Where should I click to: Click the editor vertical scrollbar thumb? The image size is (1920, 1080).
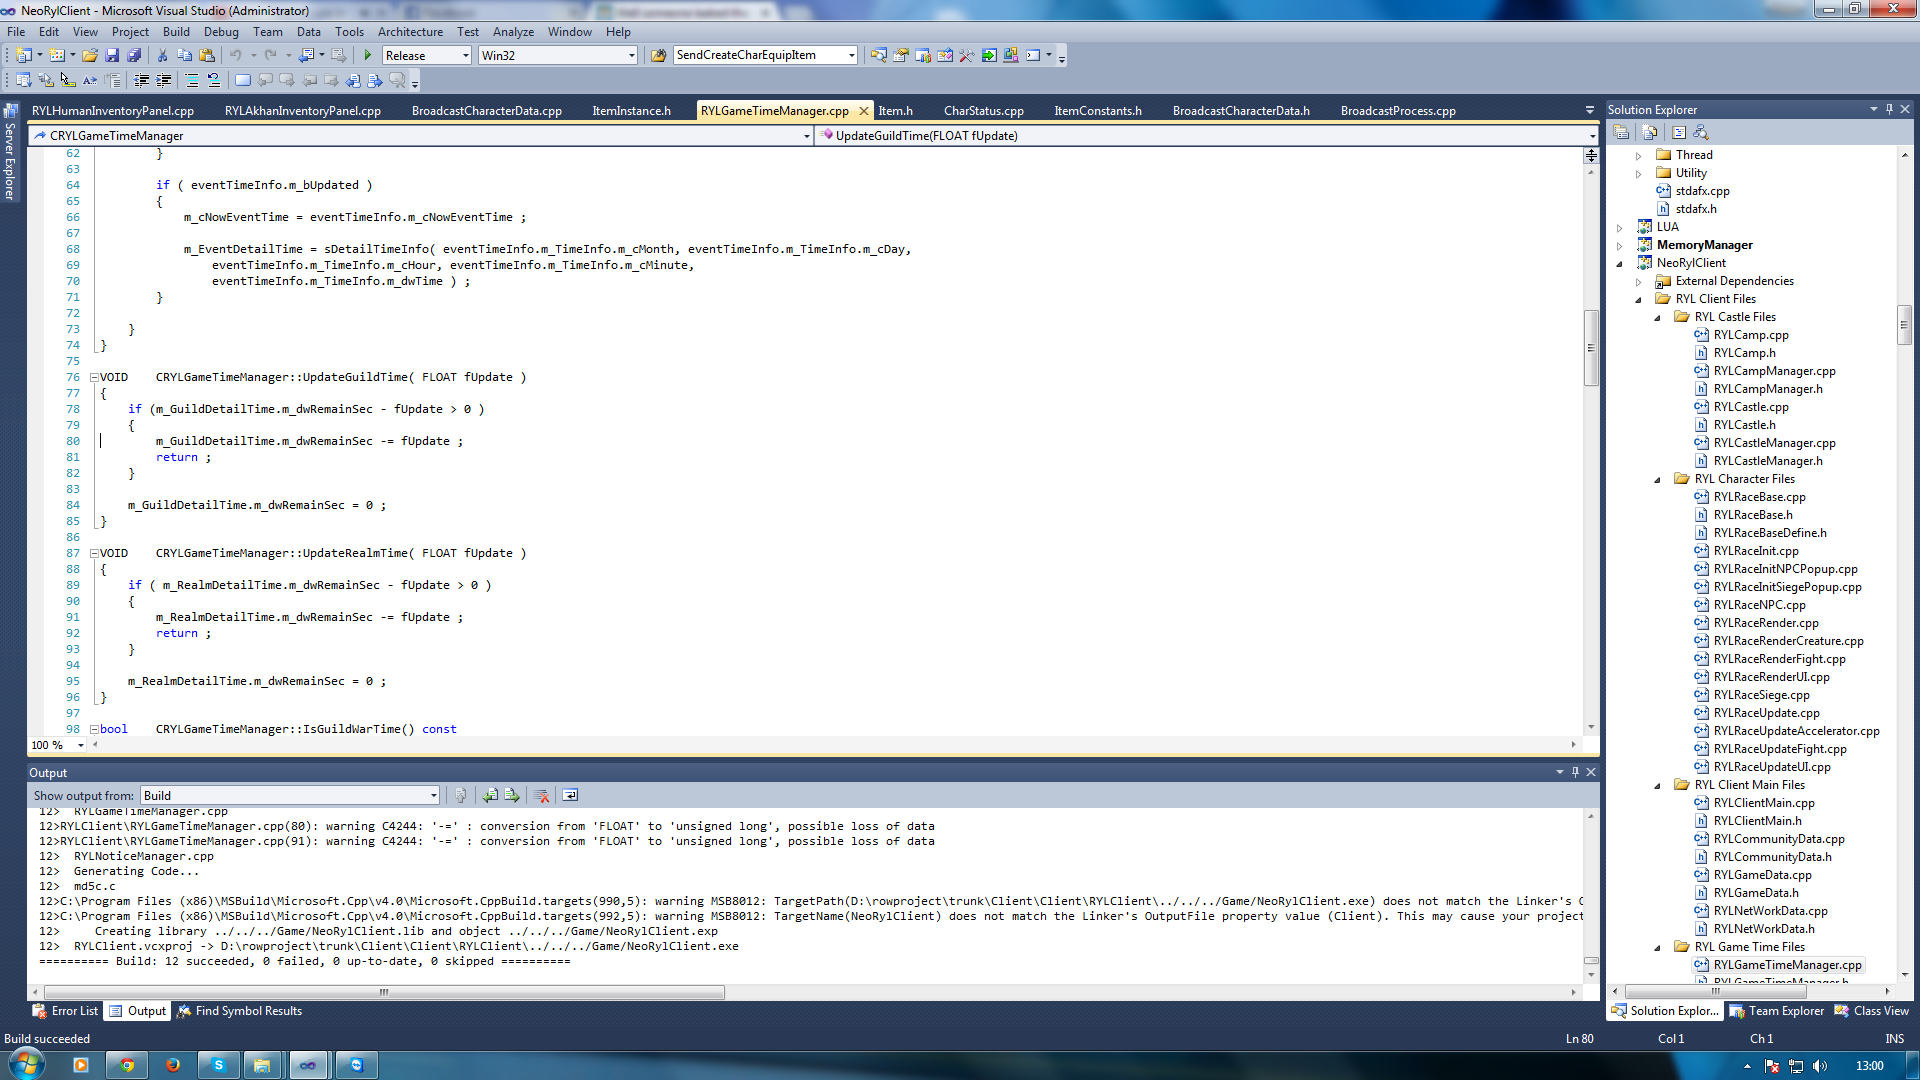(x=1590, y=347)
